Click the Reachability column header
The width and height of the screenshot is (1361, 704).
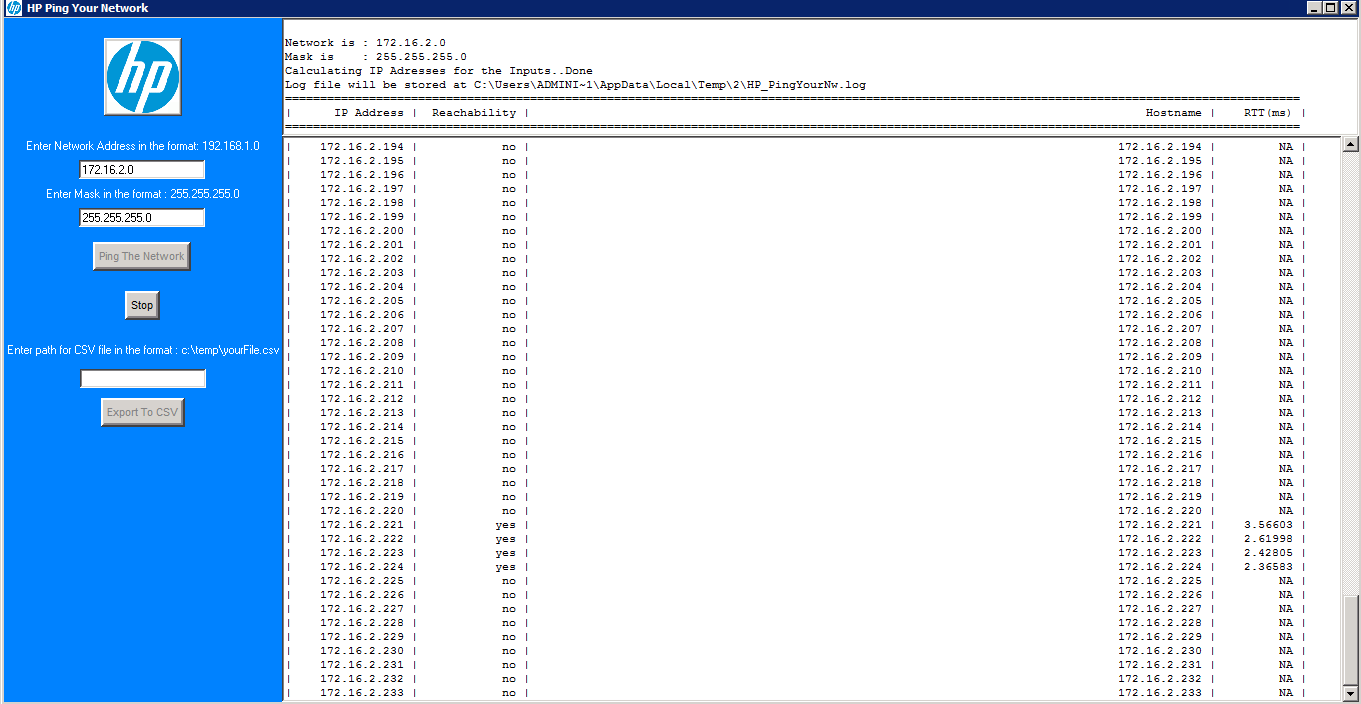[x=474, y=113]
